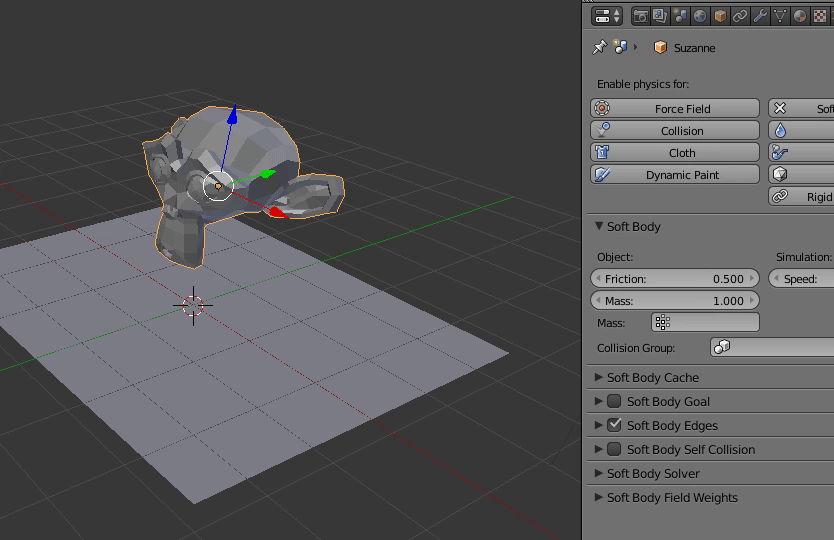The image size is (834, 540).
Task: Click the Force Field icon
Action: 602,109
